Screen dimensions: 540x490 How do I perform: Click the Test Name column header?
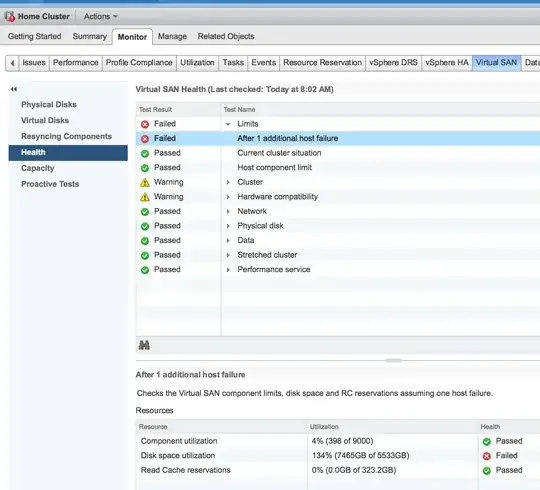[381, 110]
